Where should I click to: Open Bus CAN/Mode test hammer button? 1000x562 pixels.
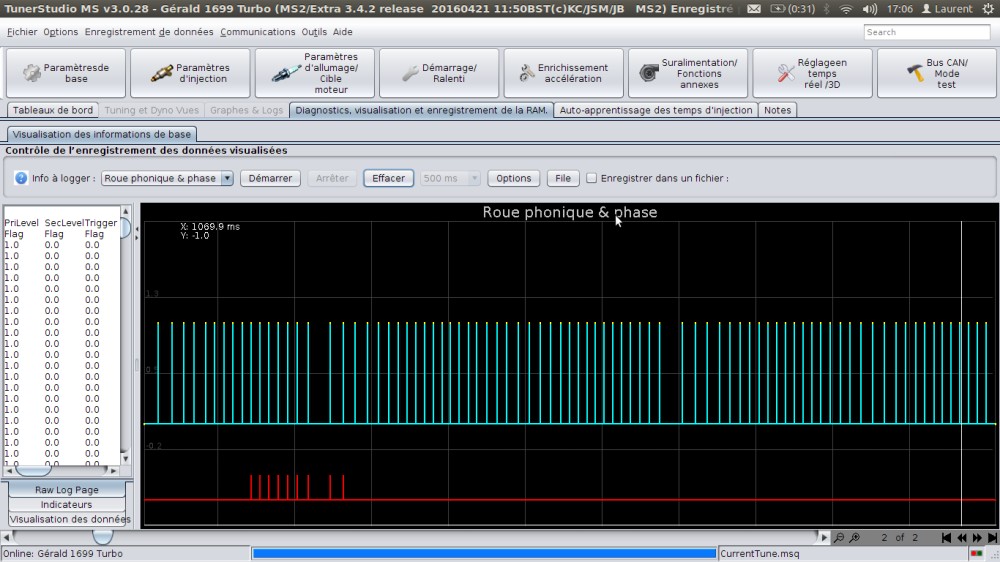[934, 73]
